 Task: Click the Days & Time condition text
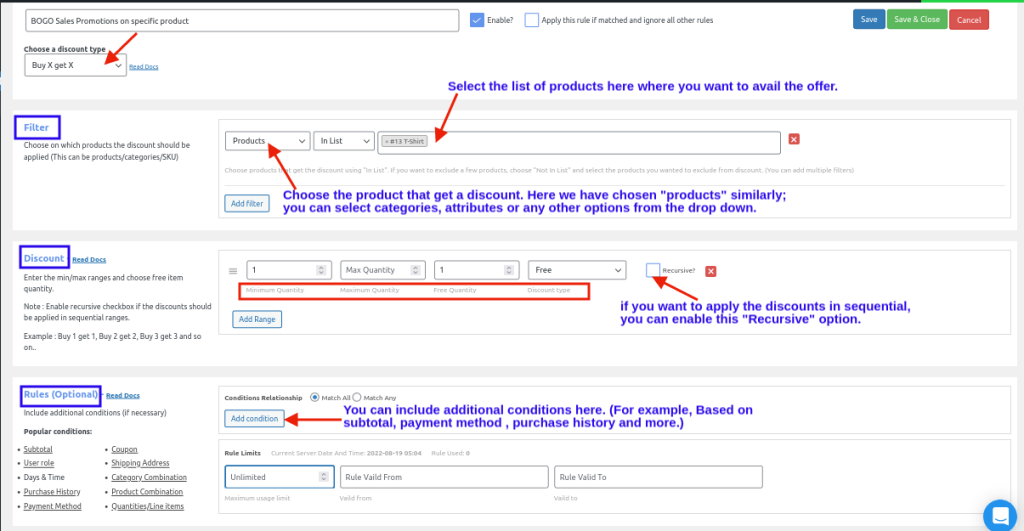coord(44,477)
